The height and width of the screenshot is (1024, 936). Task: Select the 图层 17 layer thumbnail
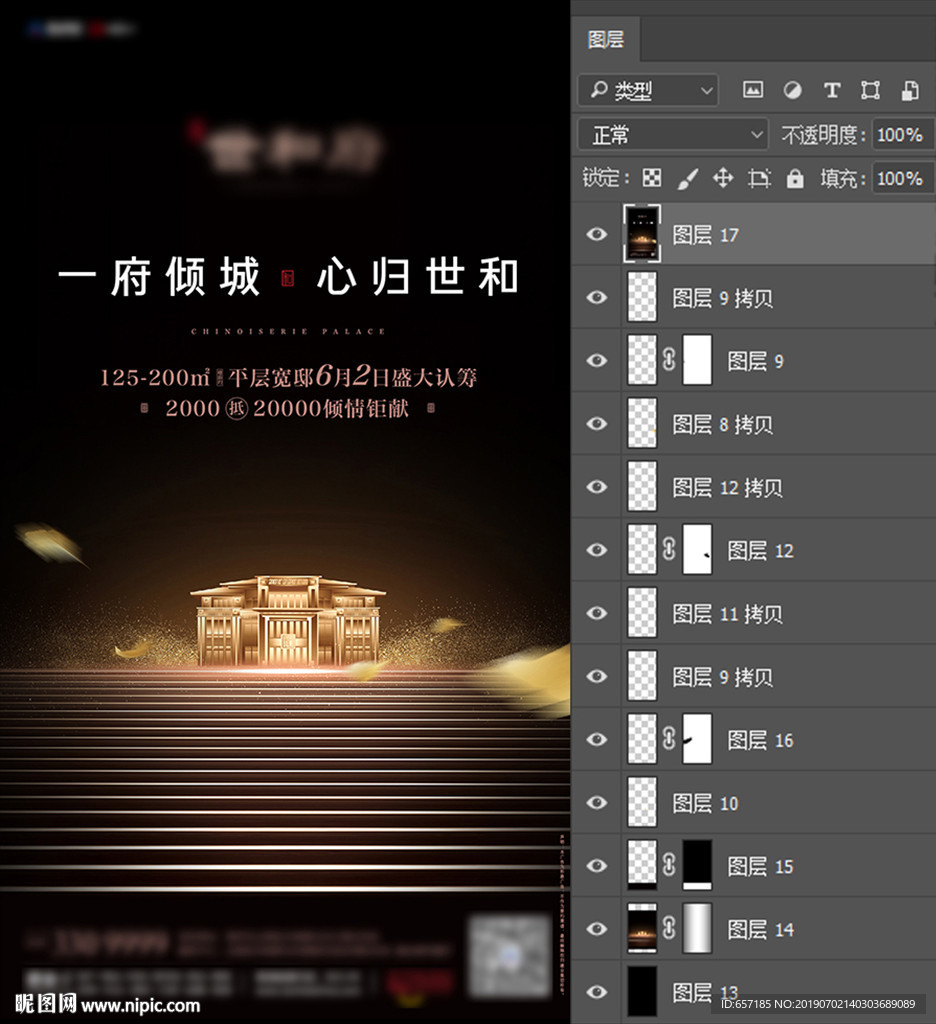click(642, 234)
